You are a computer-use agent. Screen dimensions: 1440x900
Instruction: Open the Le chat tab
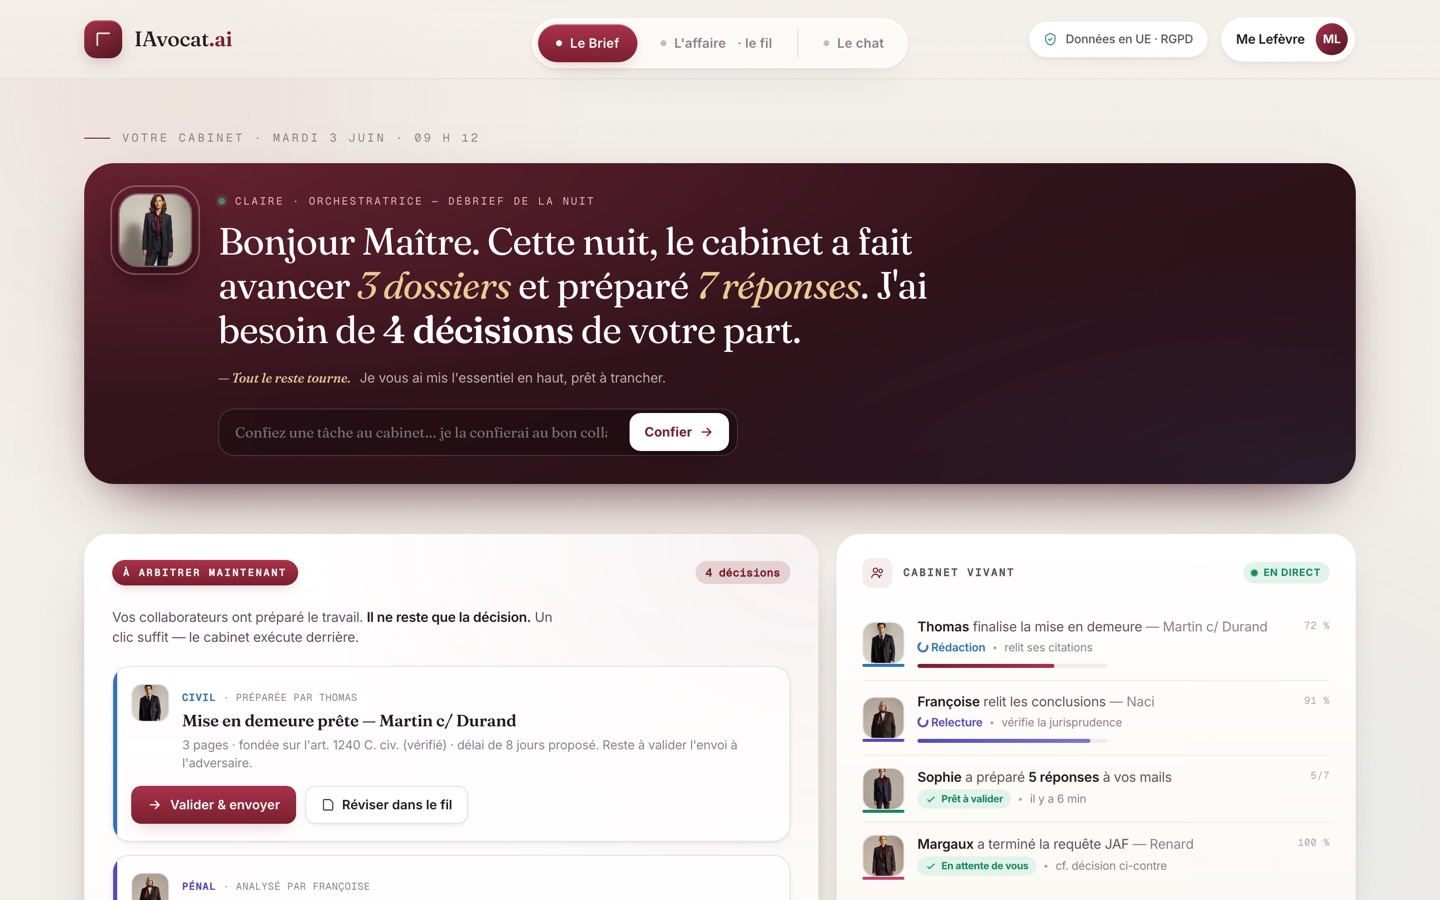[853, 43]
